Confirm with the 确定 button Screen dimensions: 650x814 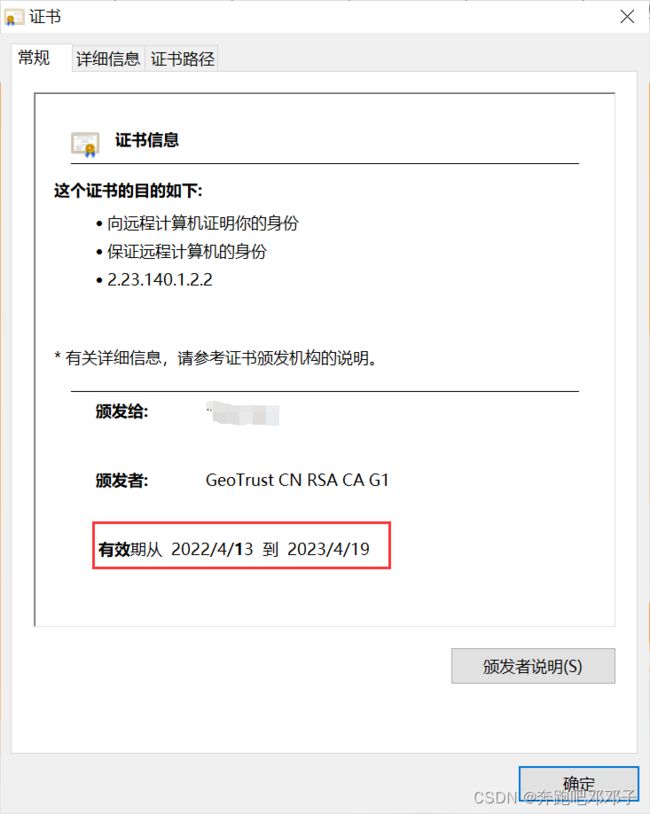point(578,784)
